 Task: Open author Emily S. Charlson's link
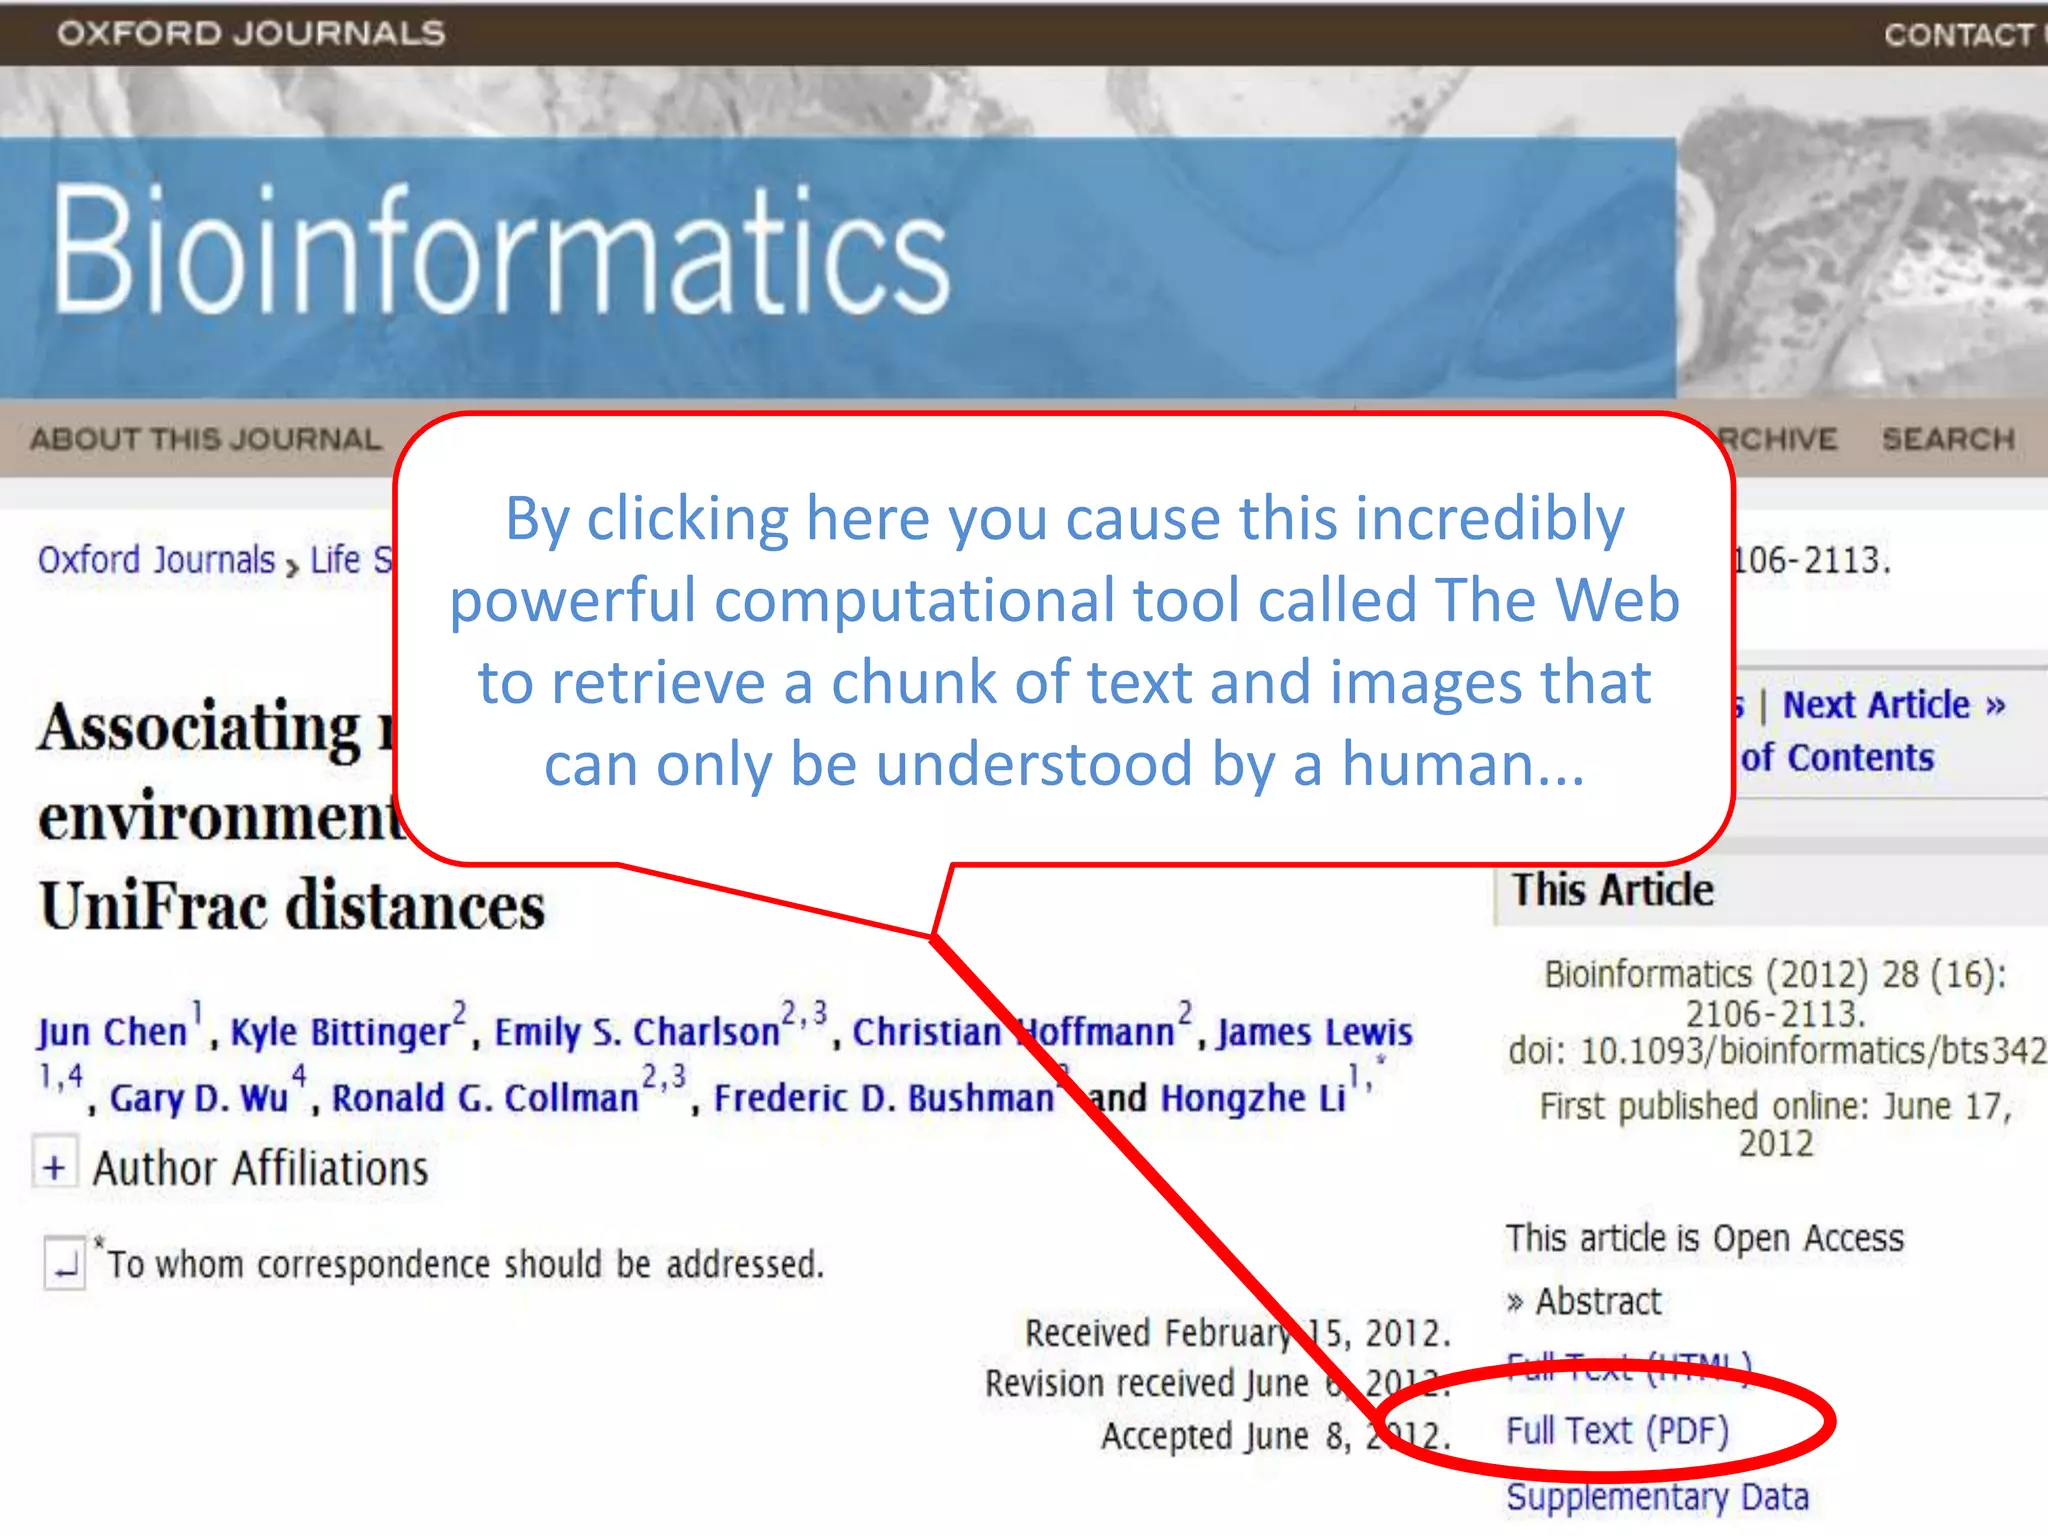(x=637, y=1031)
